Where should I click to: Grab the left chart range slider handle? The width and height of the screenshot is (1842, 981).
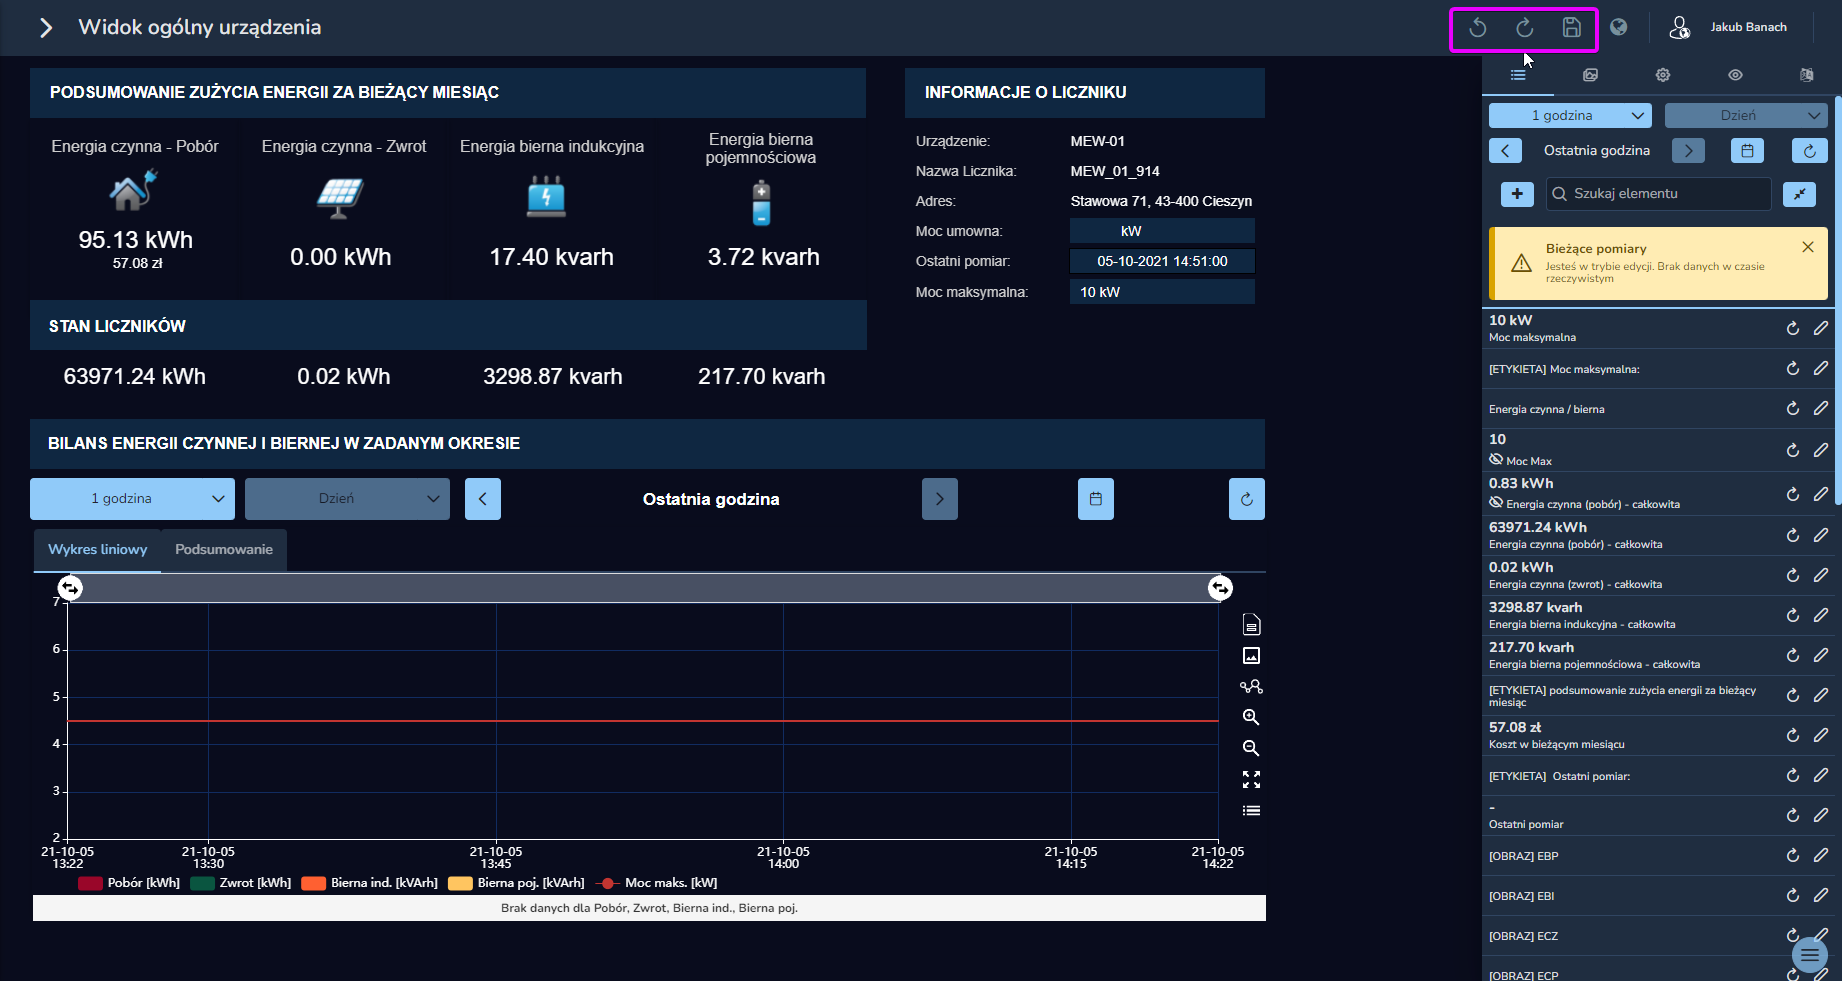(70, 588)
